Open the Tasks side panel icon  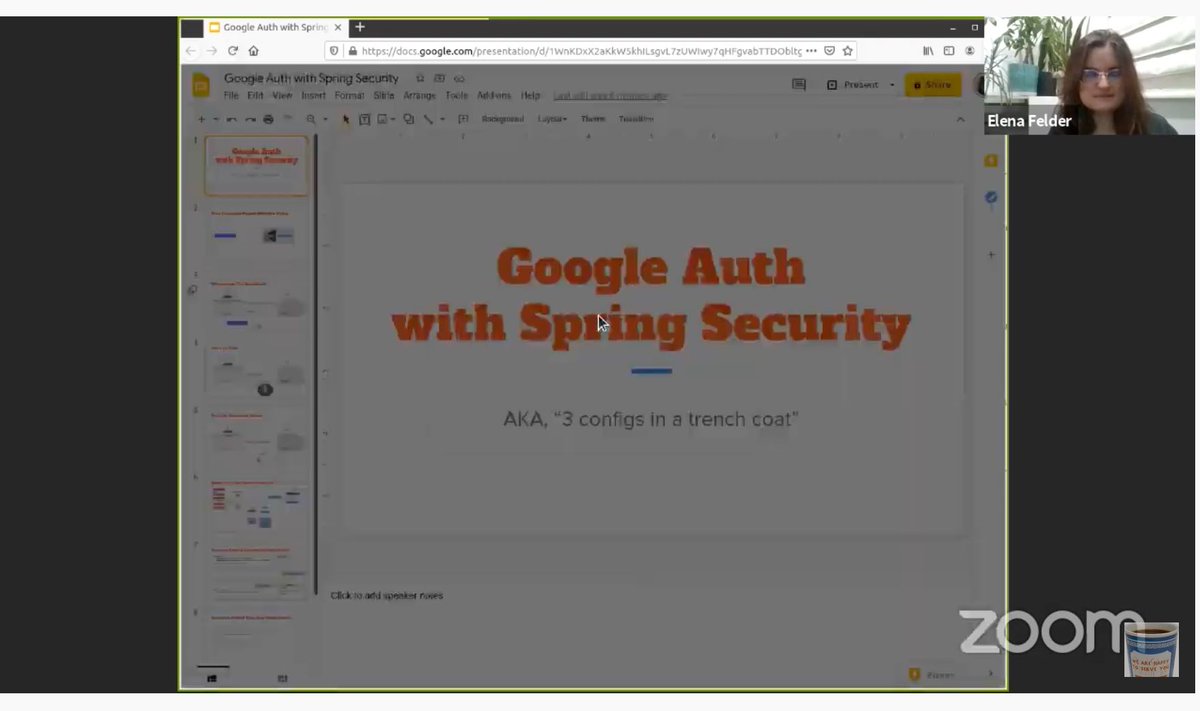991,198
